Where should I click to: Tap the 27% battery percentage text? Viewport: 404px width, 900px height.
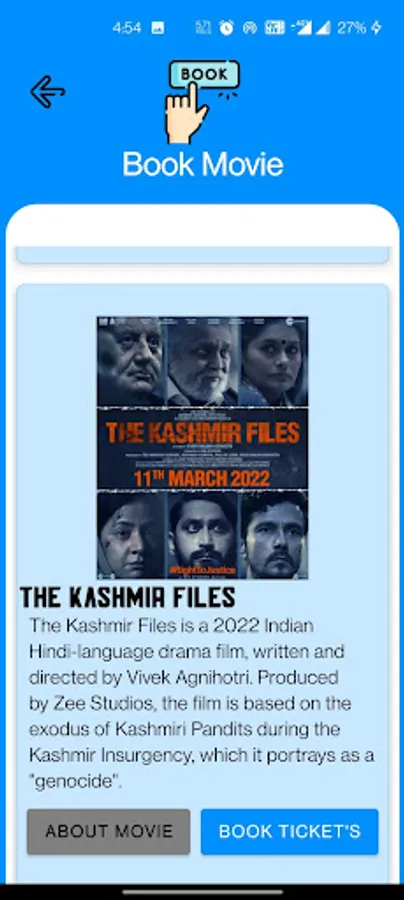(351, 28)
